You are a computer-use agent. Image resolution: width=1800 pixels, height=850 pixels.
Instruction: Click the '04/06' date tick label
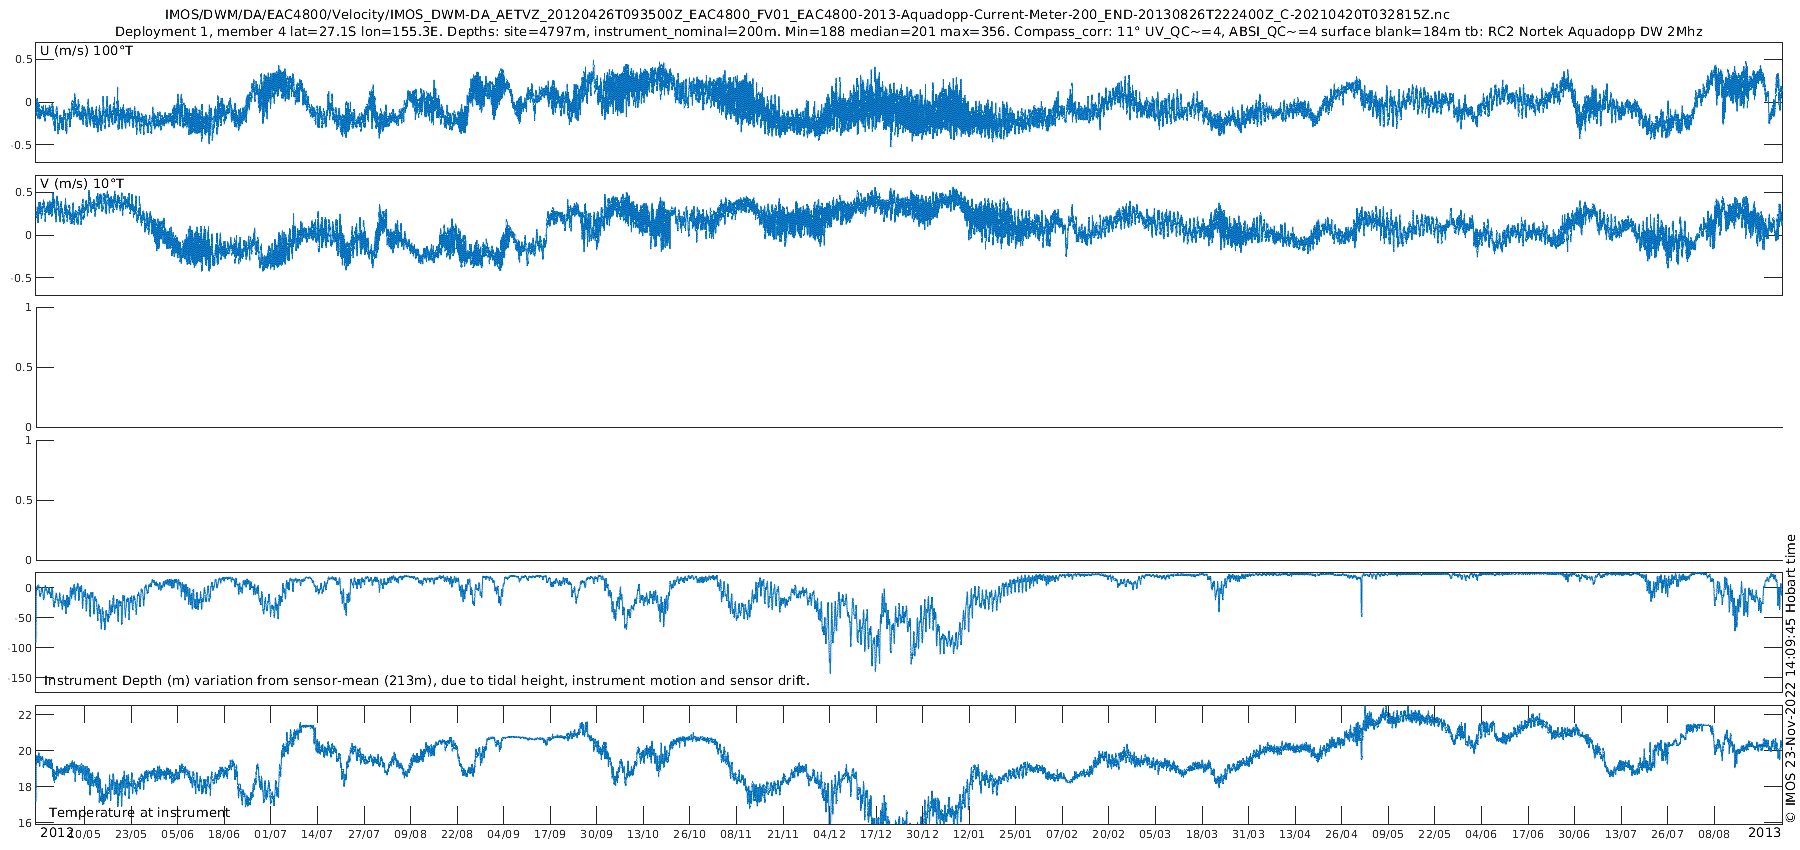tap(1481, 834)
